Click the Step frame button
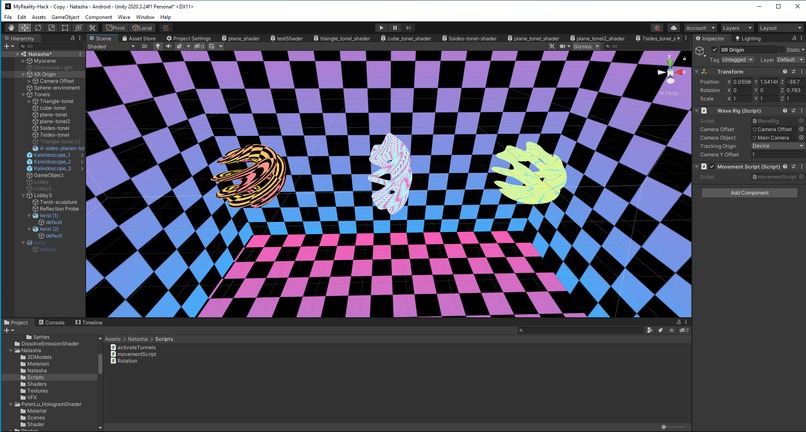Viewport: 806px width, 432px height. [x=409, y=28]
